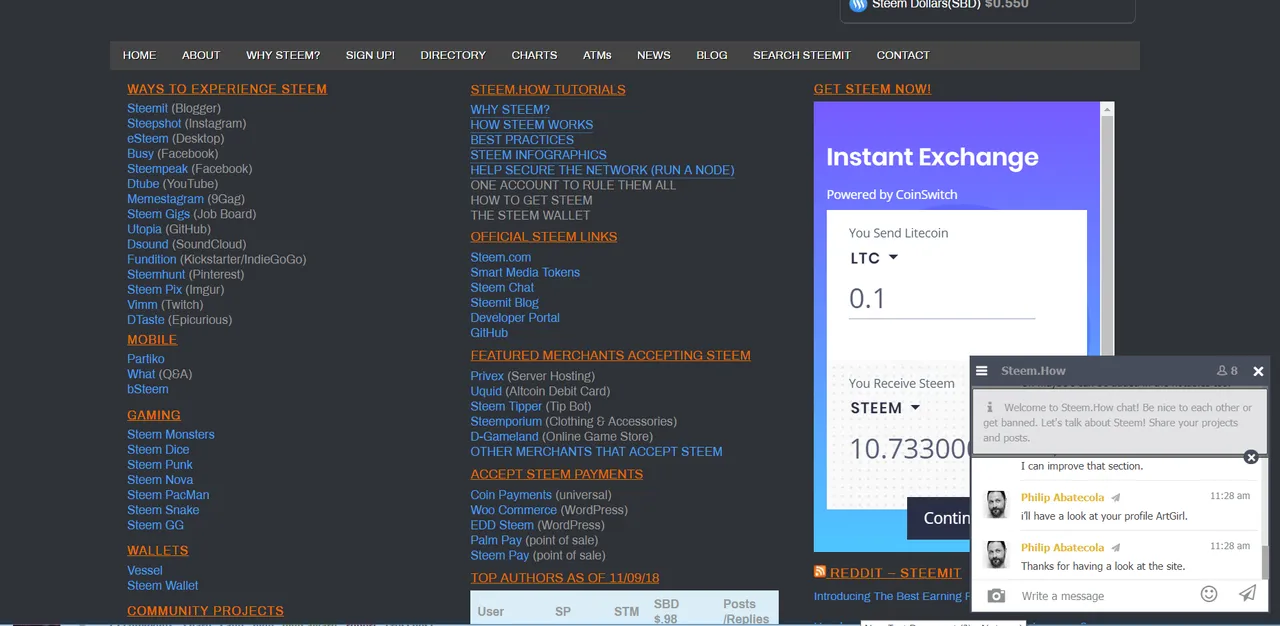The height and width of the screenshot is (626, 1280).
Task: Open the Steem.How chat hamburger menu
Action: click(x=982, y=371)
